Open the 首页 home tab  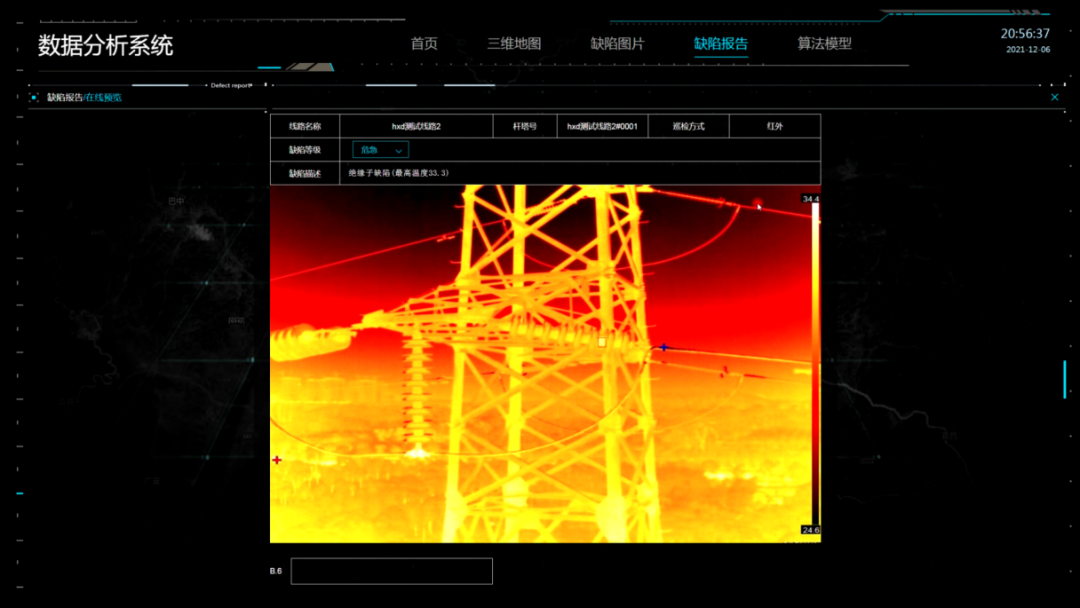click(424, 44)
